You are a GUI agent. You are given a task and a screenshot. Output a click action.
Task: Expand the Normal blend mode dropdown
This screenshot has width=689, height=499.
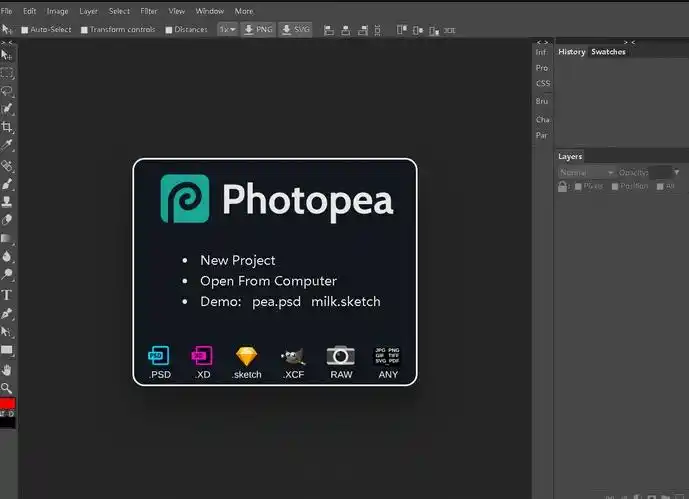click(586, 173)
